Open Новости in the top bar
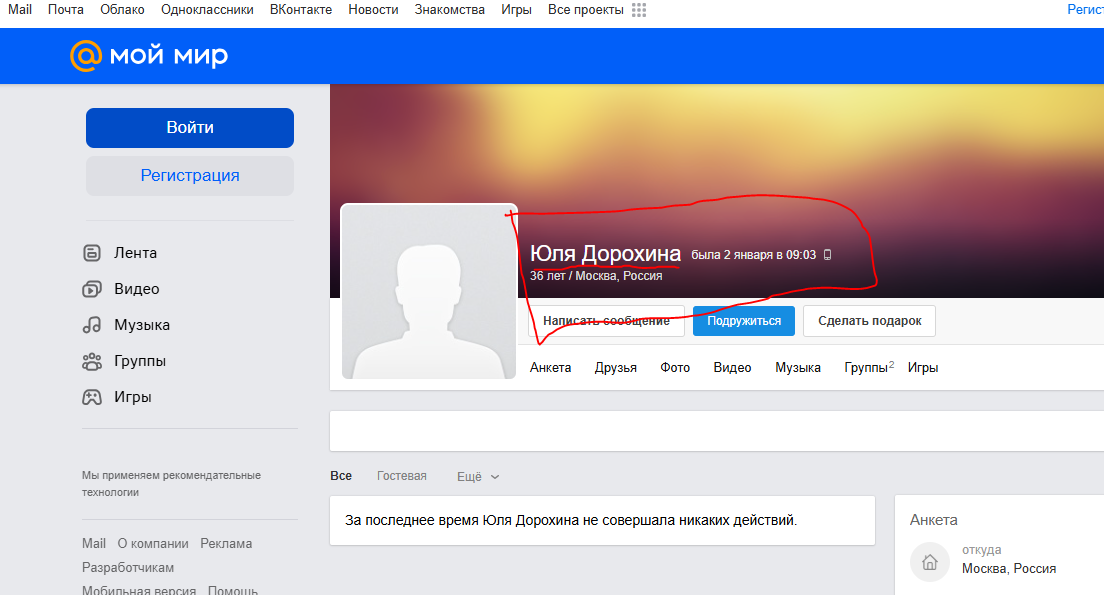The width and height of the screenshot is (1104, 595). click(x=373, y=10)
